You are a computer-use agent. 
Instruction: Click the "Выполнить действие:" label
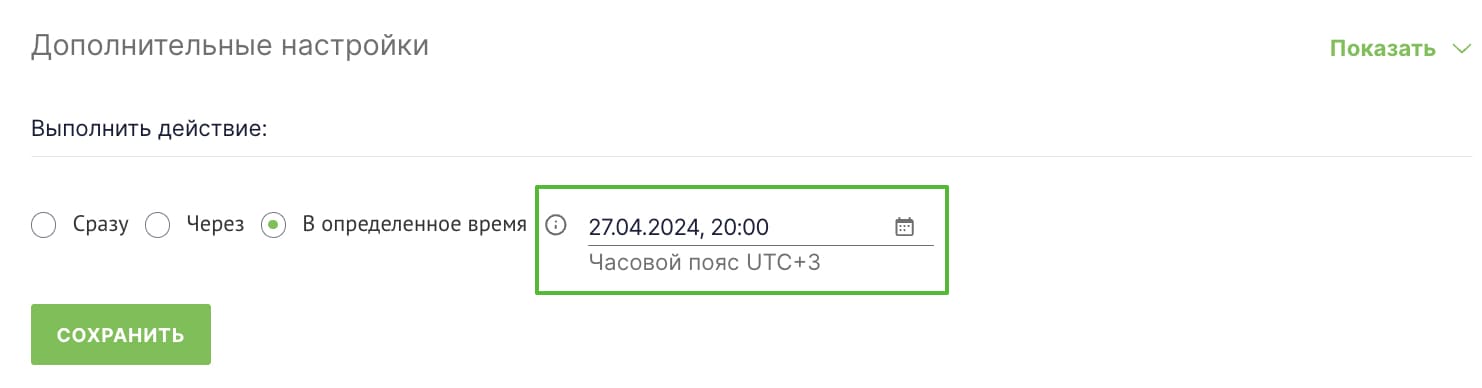coord(149,130)
